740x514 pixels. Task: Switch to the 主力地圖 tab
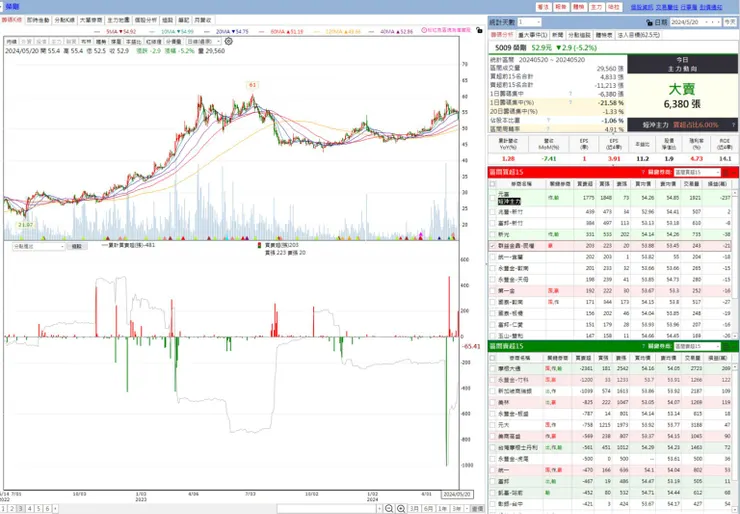118,20
